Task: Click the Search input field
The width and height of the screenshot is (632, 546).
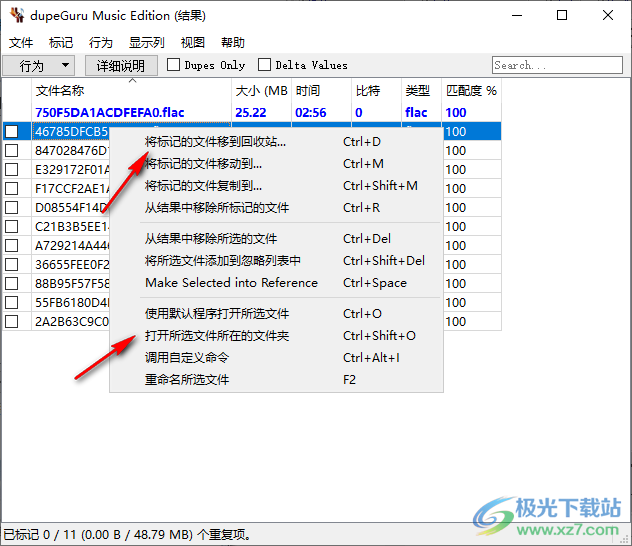Action: point(557,65)
